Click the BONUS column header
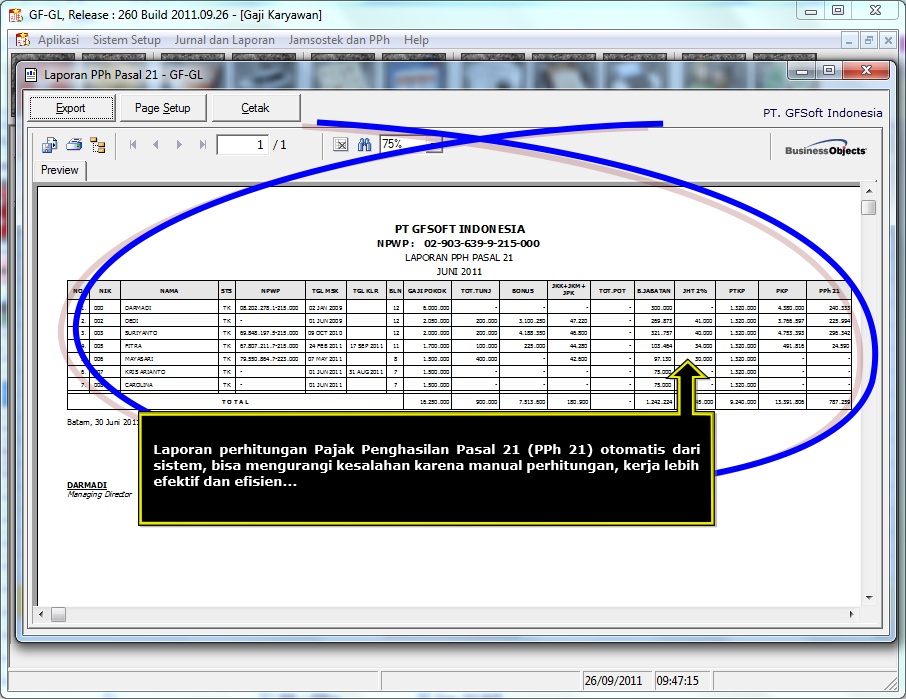 [x=523, y=291]
